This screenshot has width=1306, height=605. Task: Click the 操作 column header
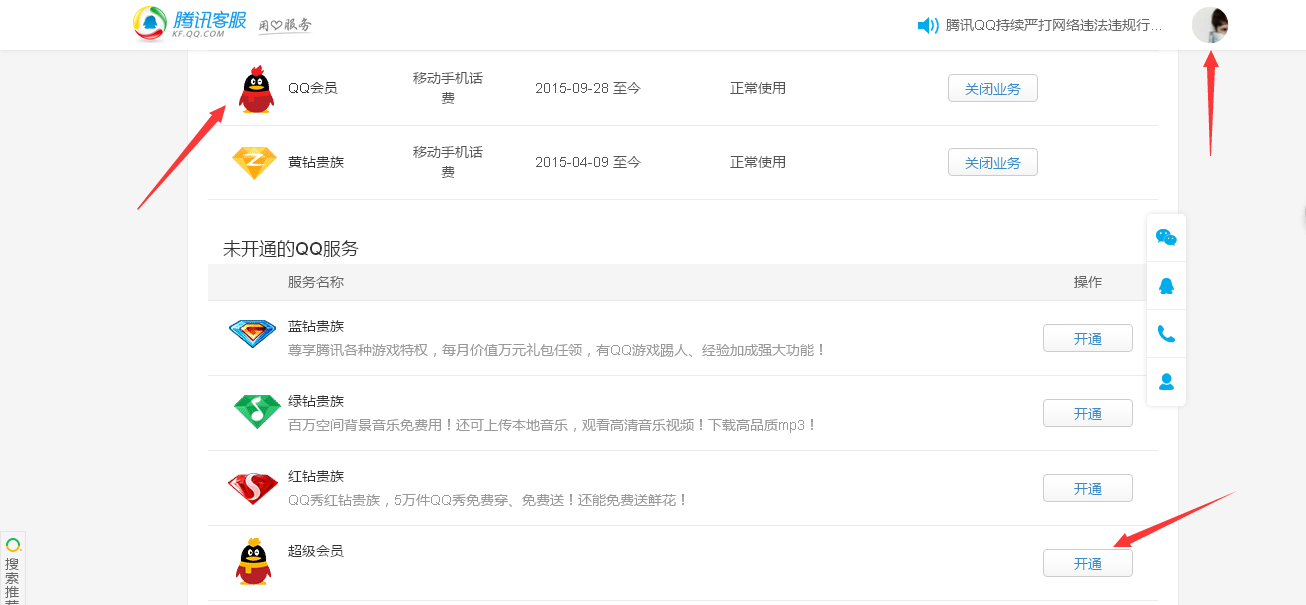pyautogui.click(x=1088, y=282)
